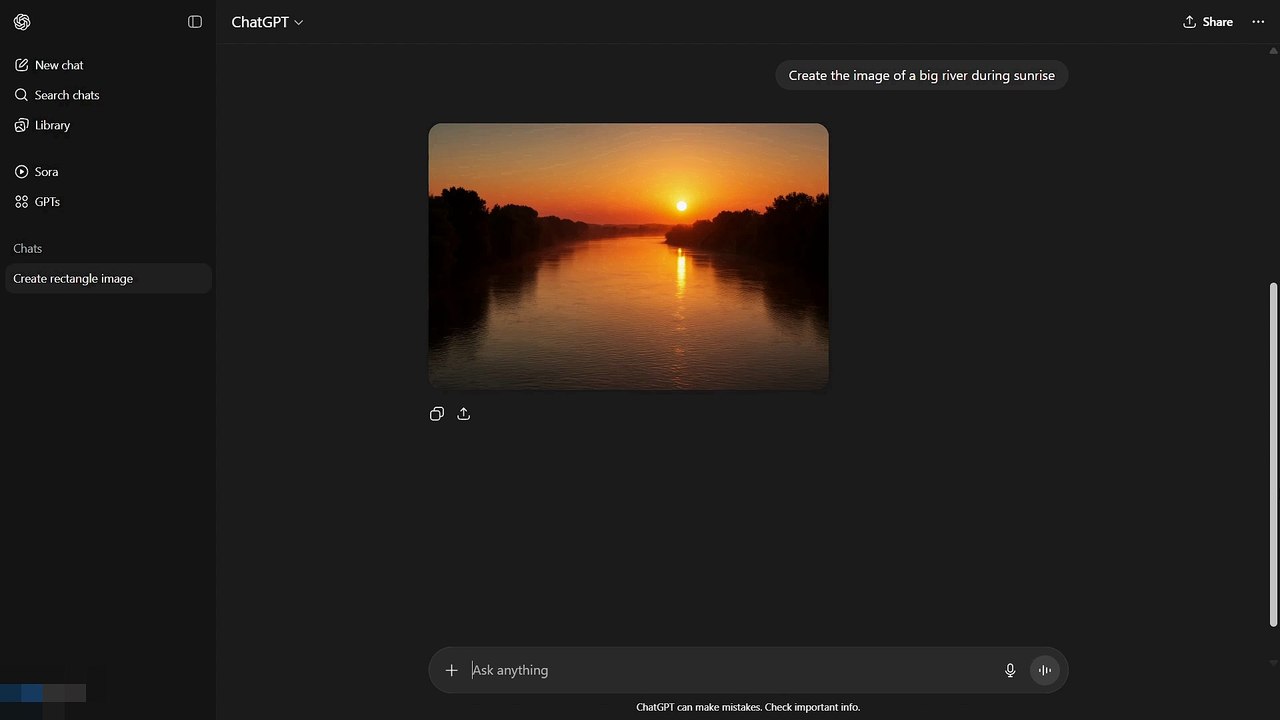Screen dimensions: 1280x720
Task: Focus the 'Ask anything' input field
Action: [x=730, y=670]
